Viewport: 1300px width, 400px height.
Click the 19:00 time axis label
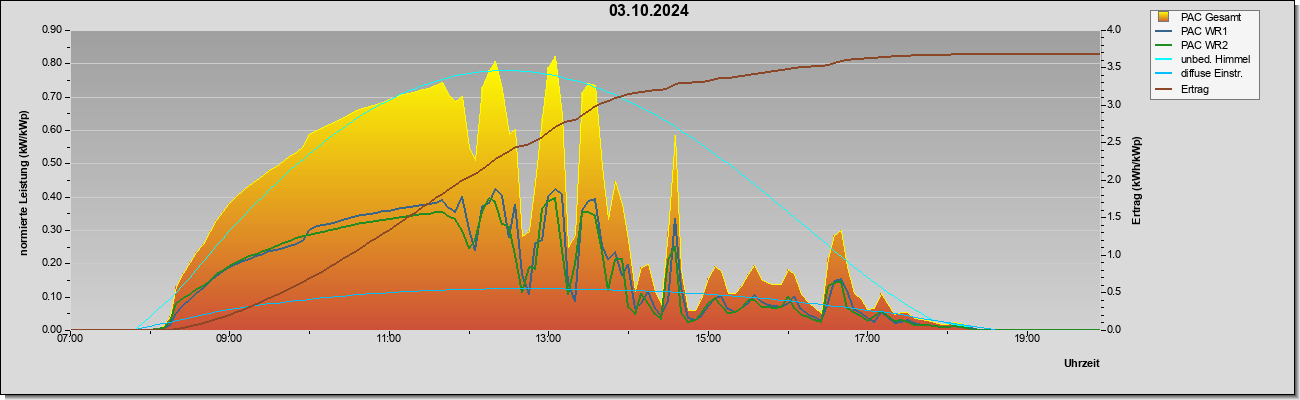(x=1027, y=339)
